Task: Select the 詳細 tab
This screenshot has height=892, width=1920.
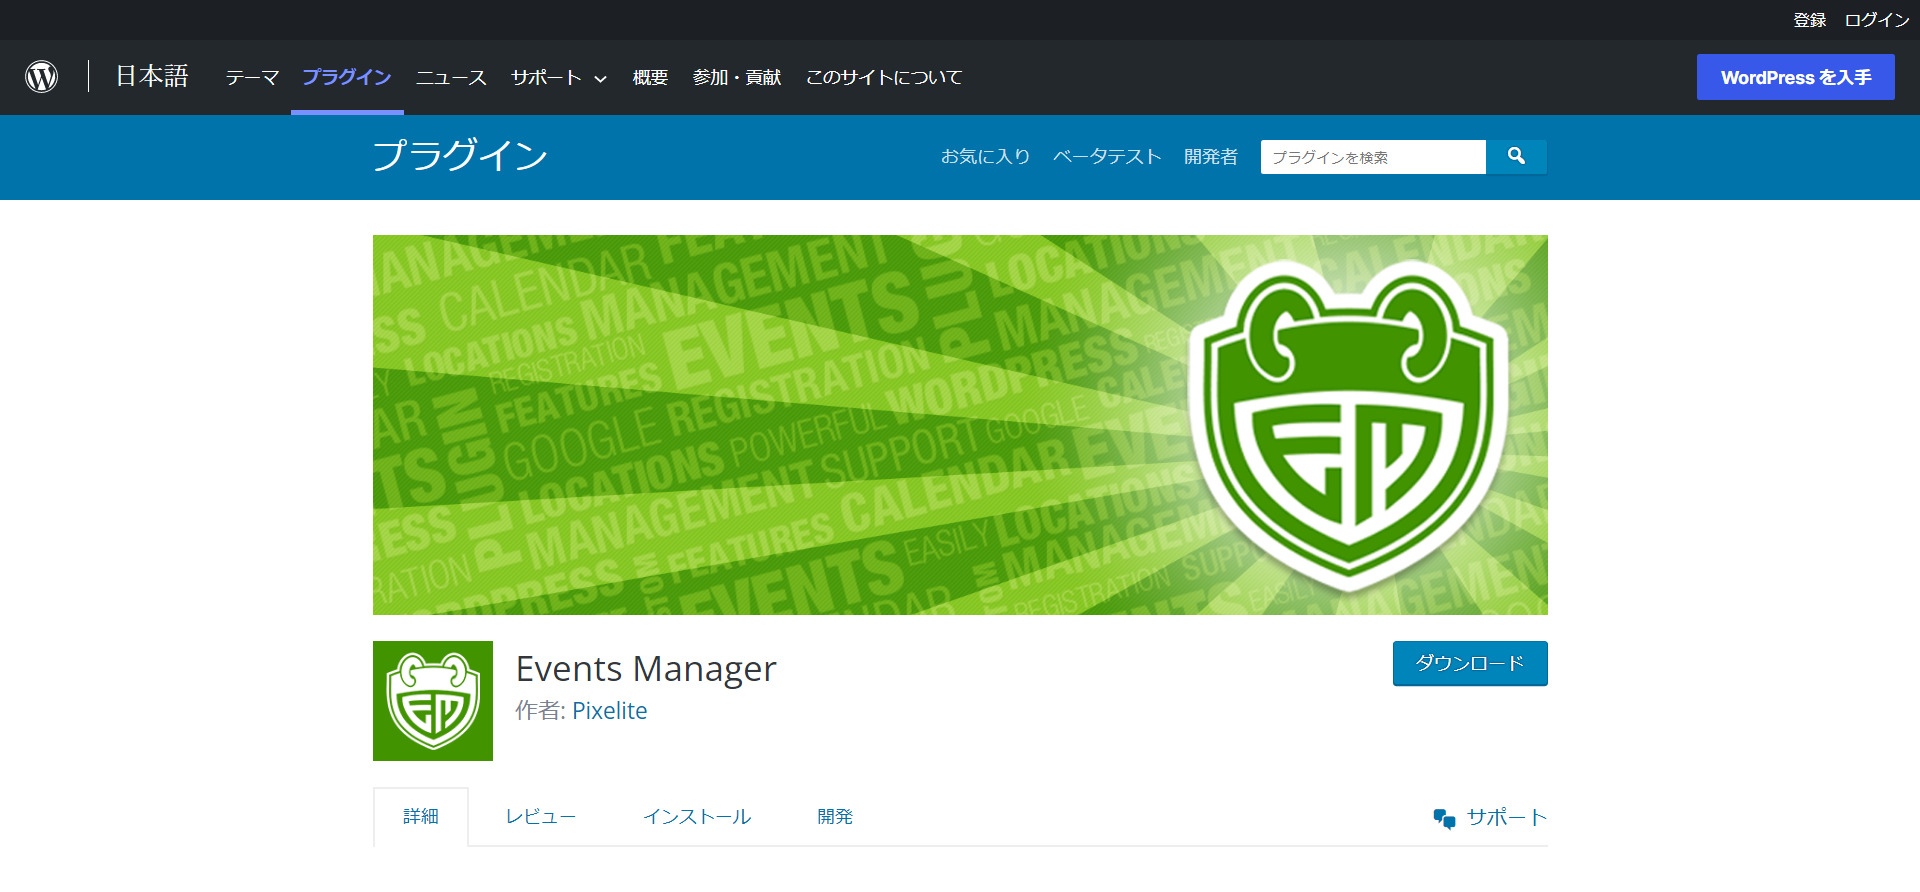Action: coord(421,817)
